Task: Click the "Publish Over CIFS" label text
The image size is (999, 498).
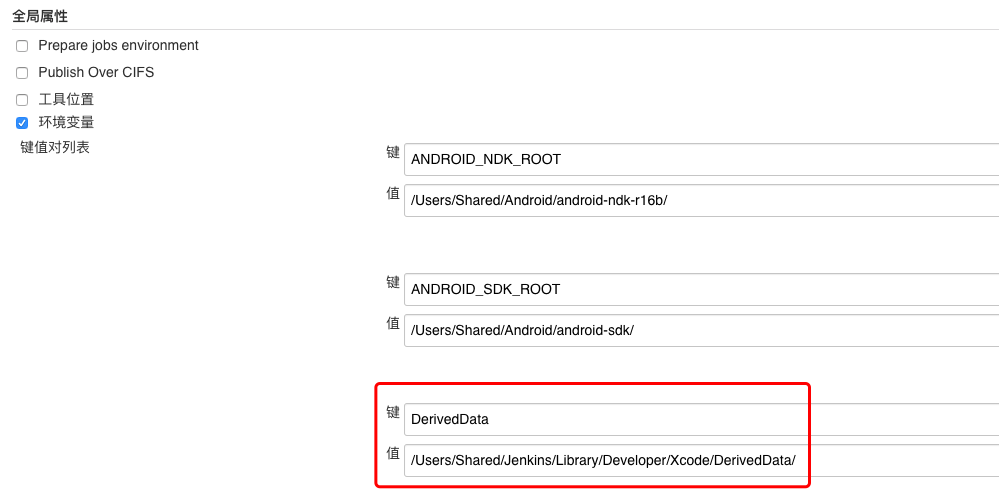Action: point(96,72)
